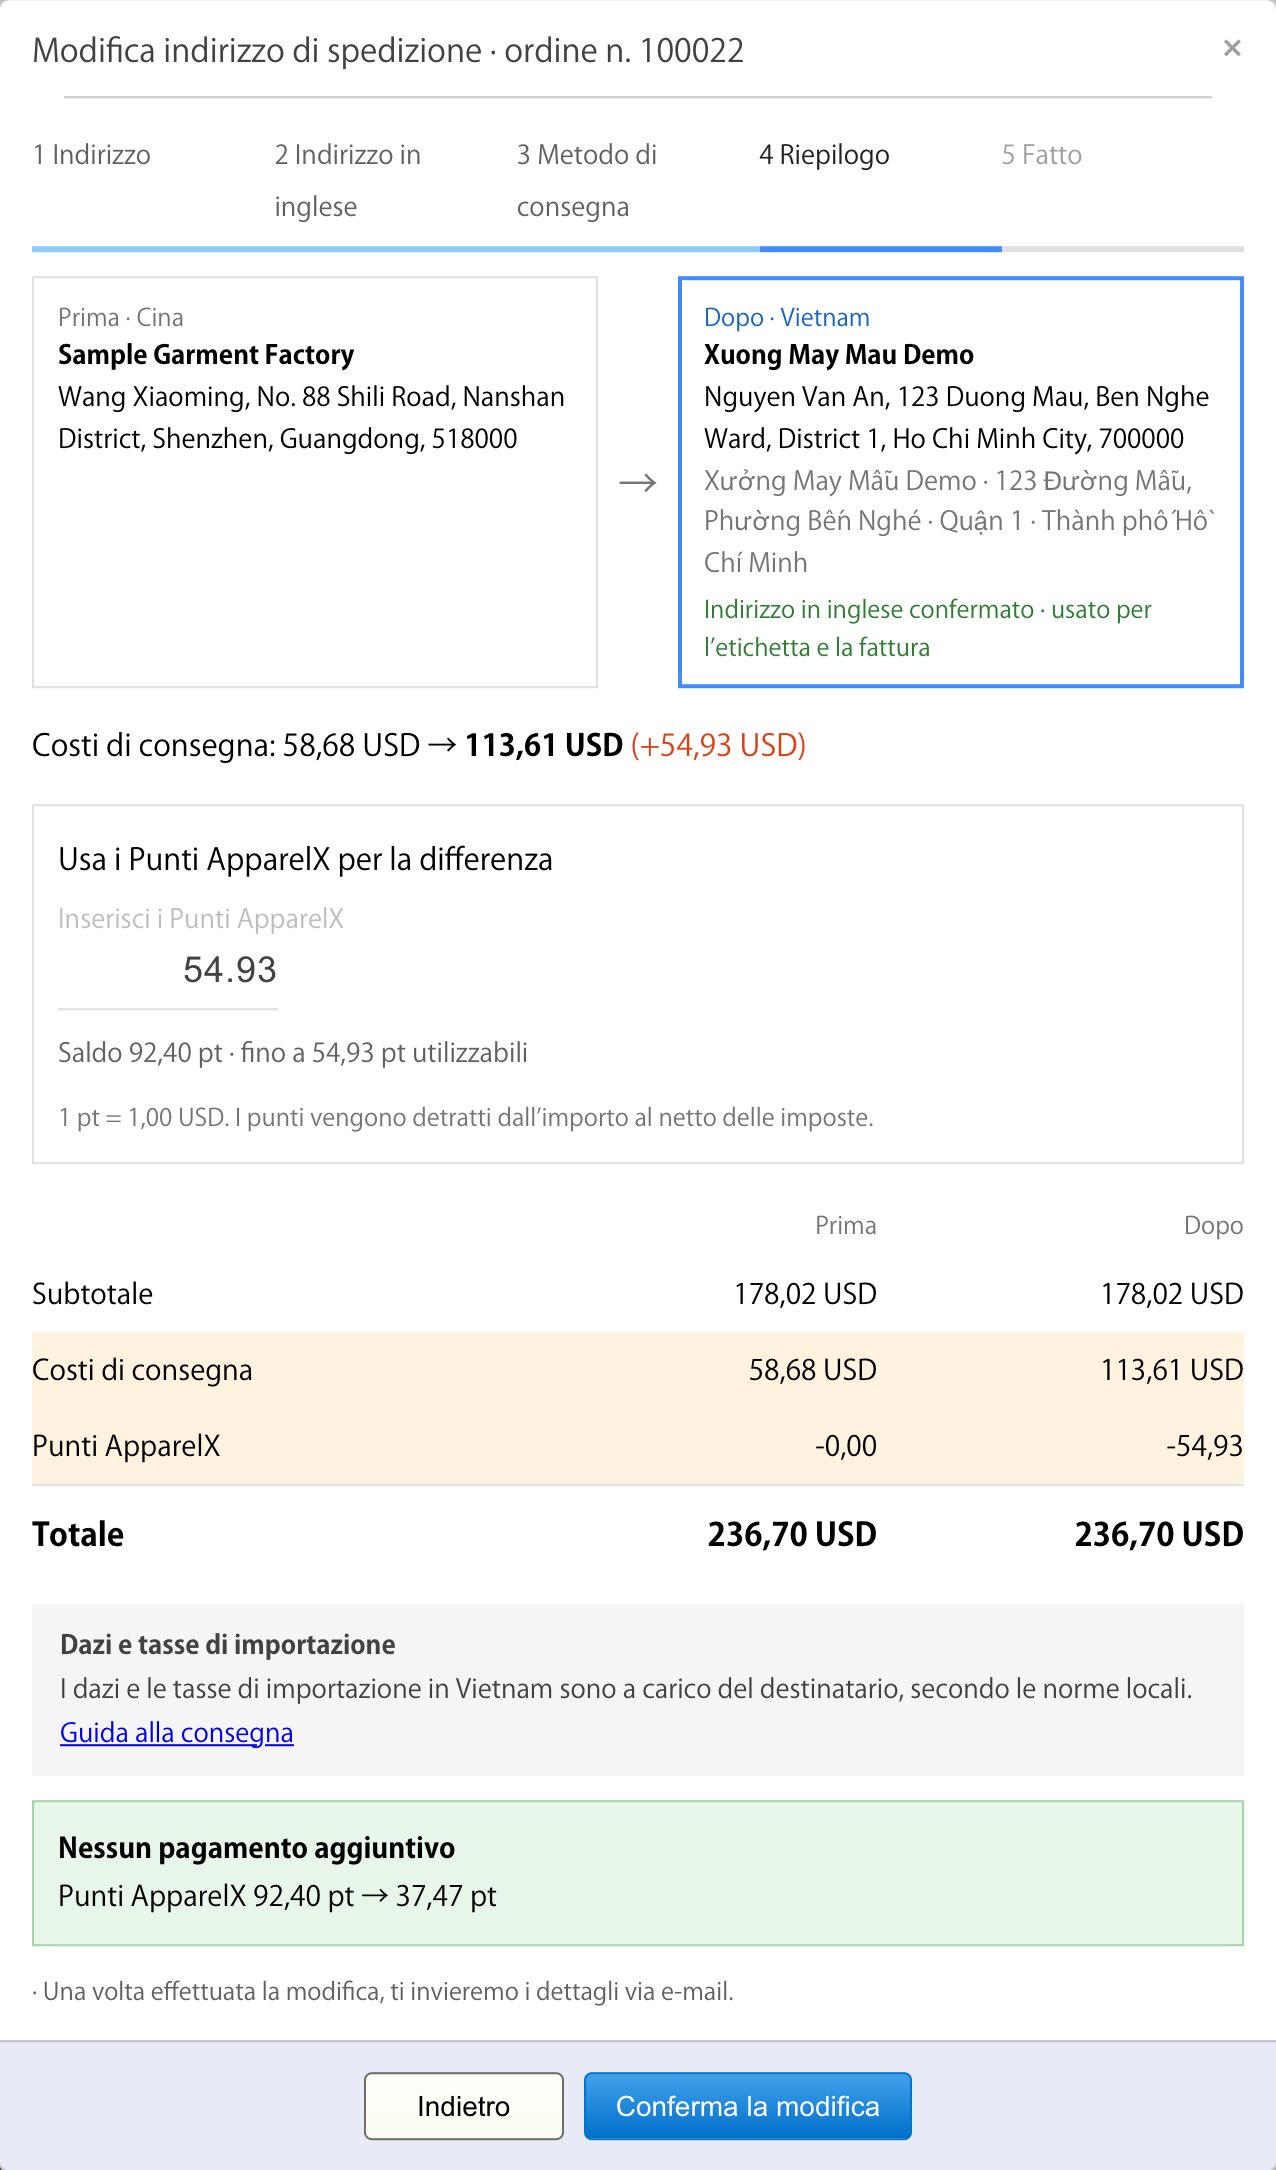Select the 4 Riepilogo step
This screenshot has width=1276, height=2170.
click(824, 155)
